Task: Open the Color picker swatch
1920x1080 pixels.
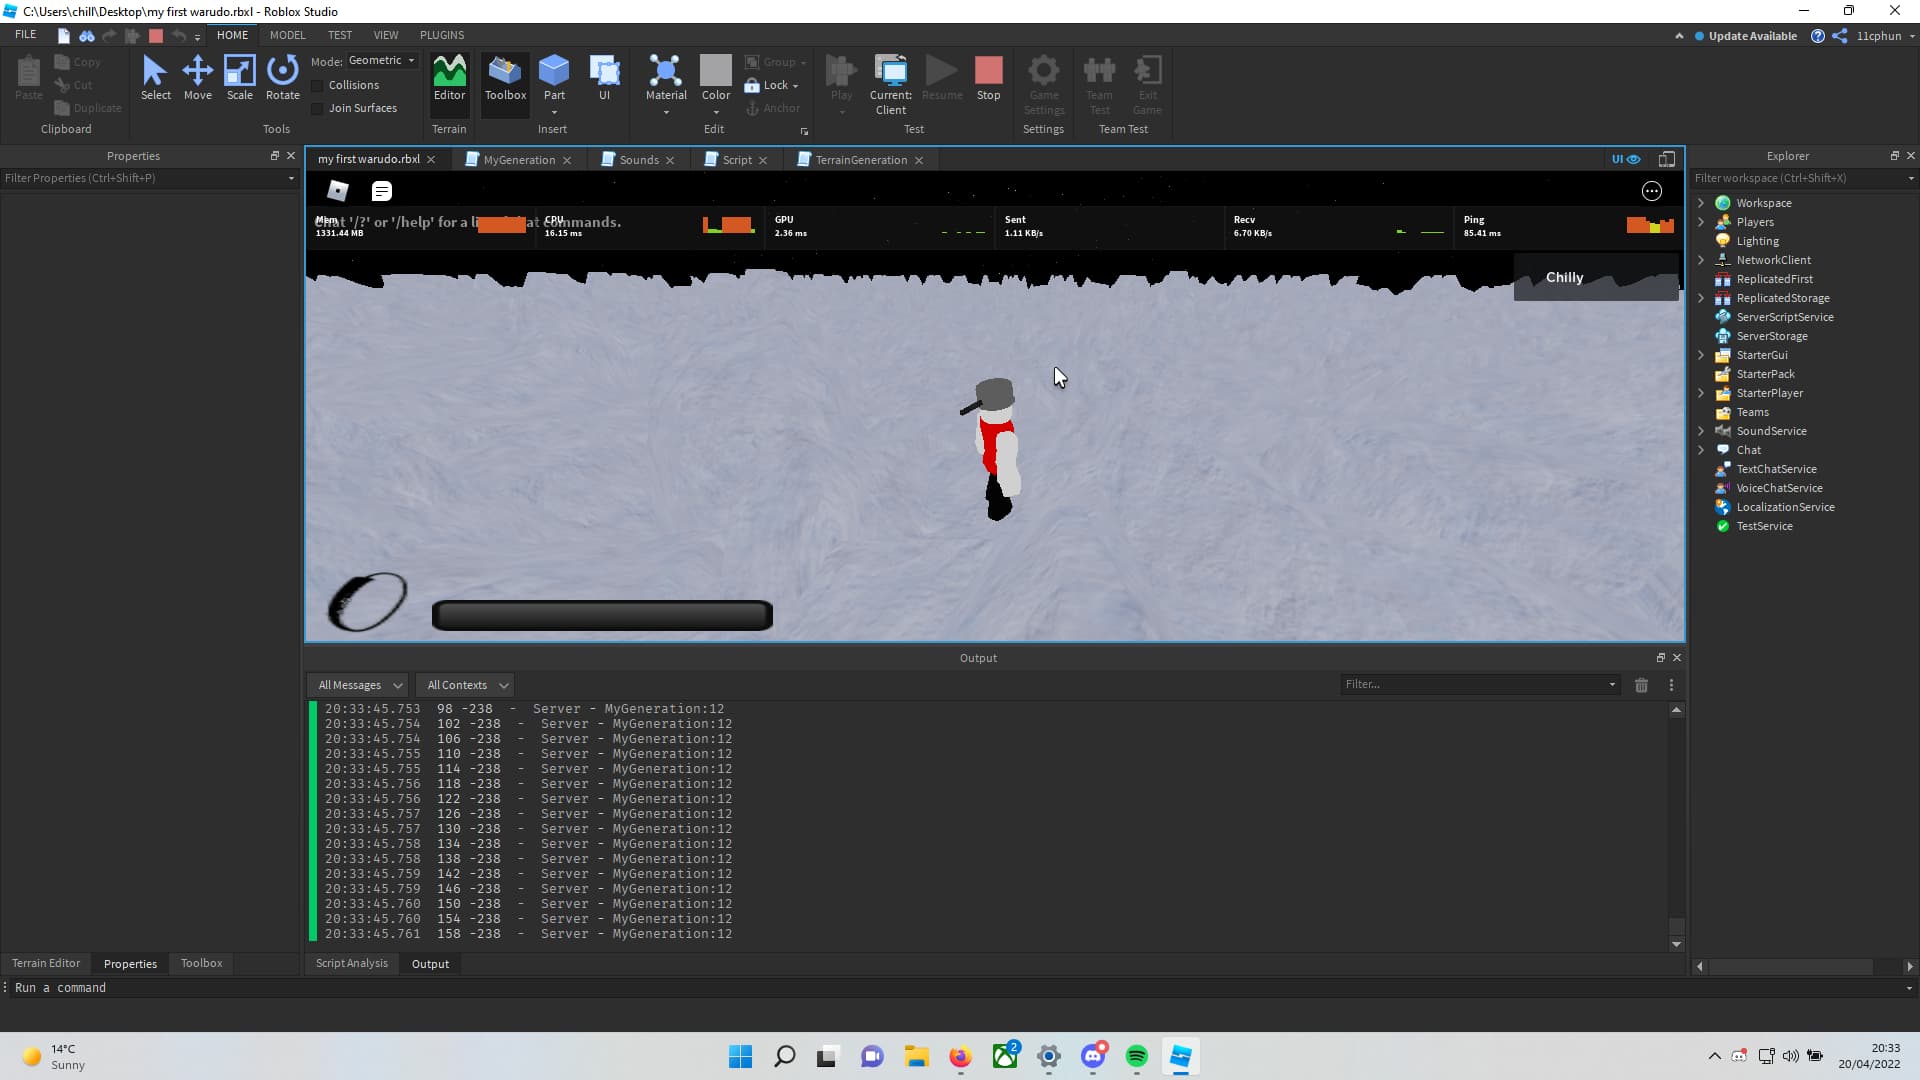Action: click(x=716, y=70)
